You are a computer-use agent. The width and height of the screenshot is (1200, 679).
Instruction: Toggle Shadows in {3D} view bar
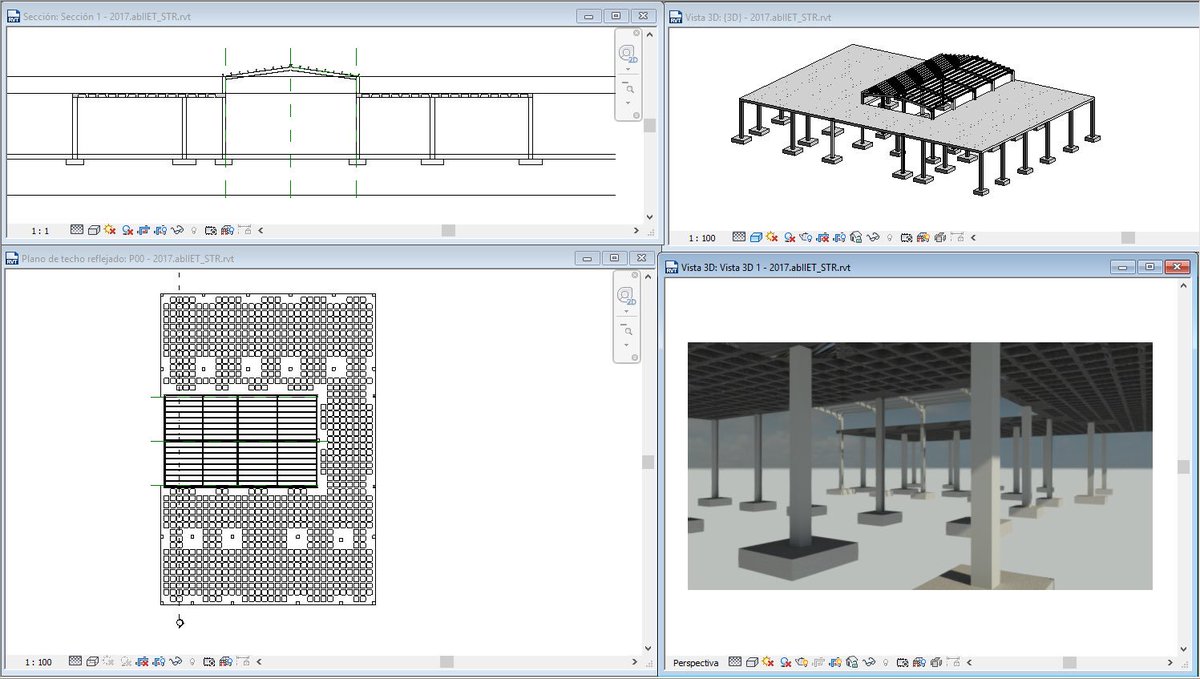click(790, 238)
